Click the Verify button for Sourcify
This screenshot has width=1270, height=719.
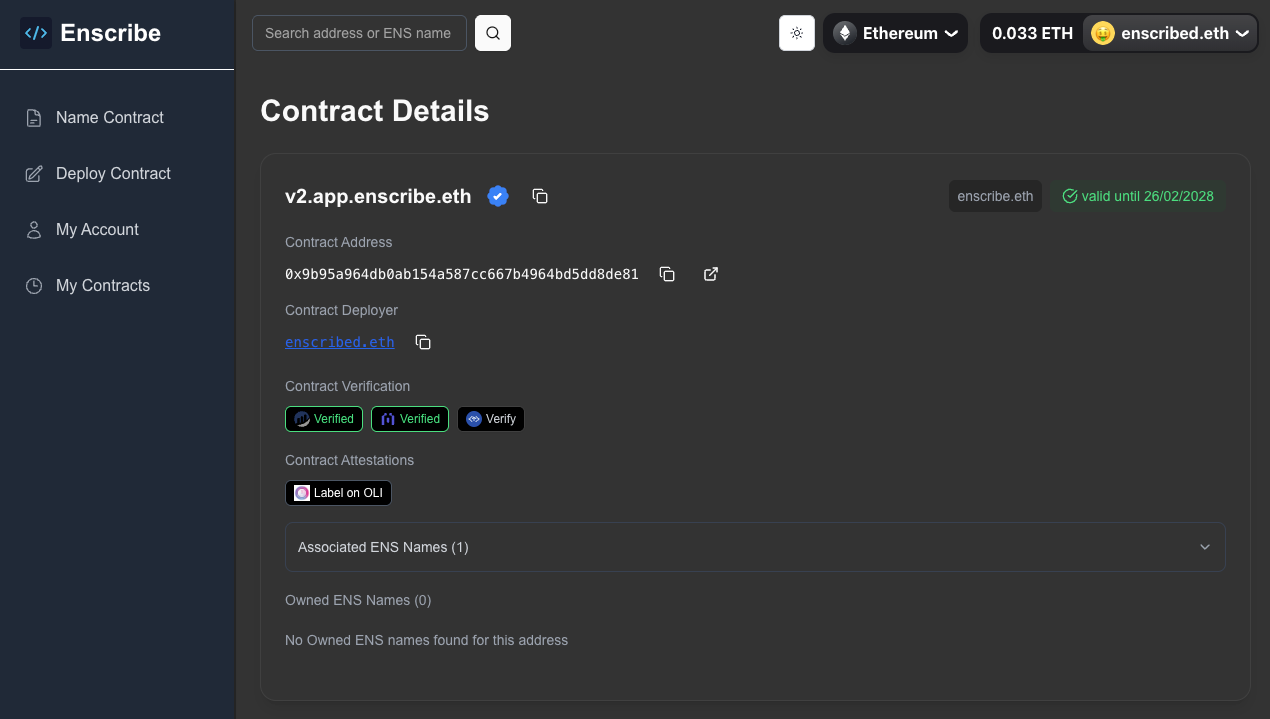[x=490, y=418]
